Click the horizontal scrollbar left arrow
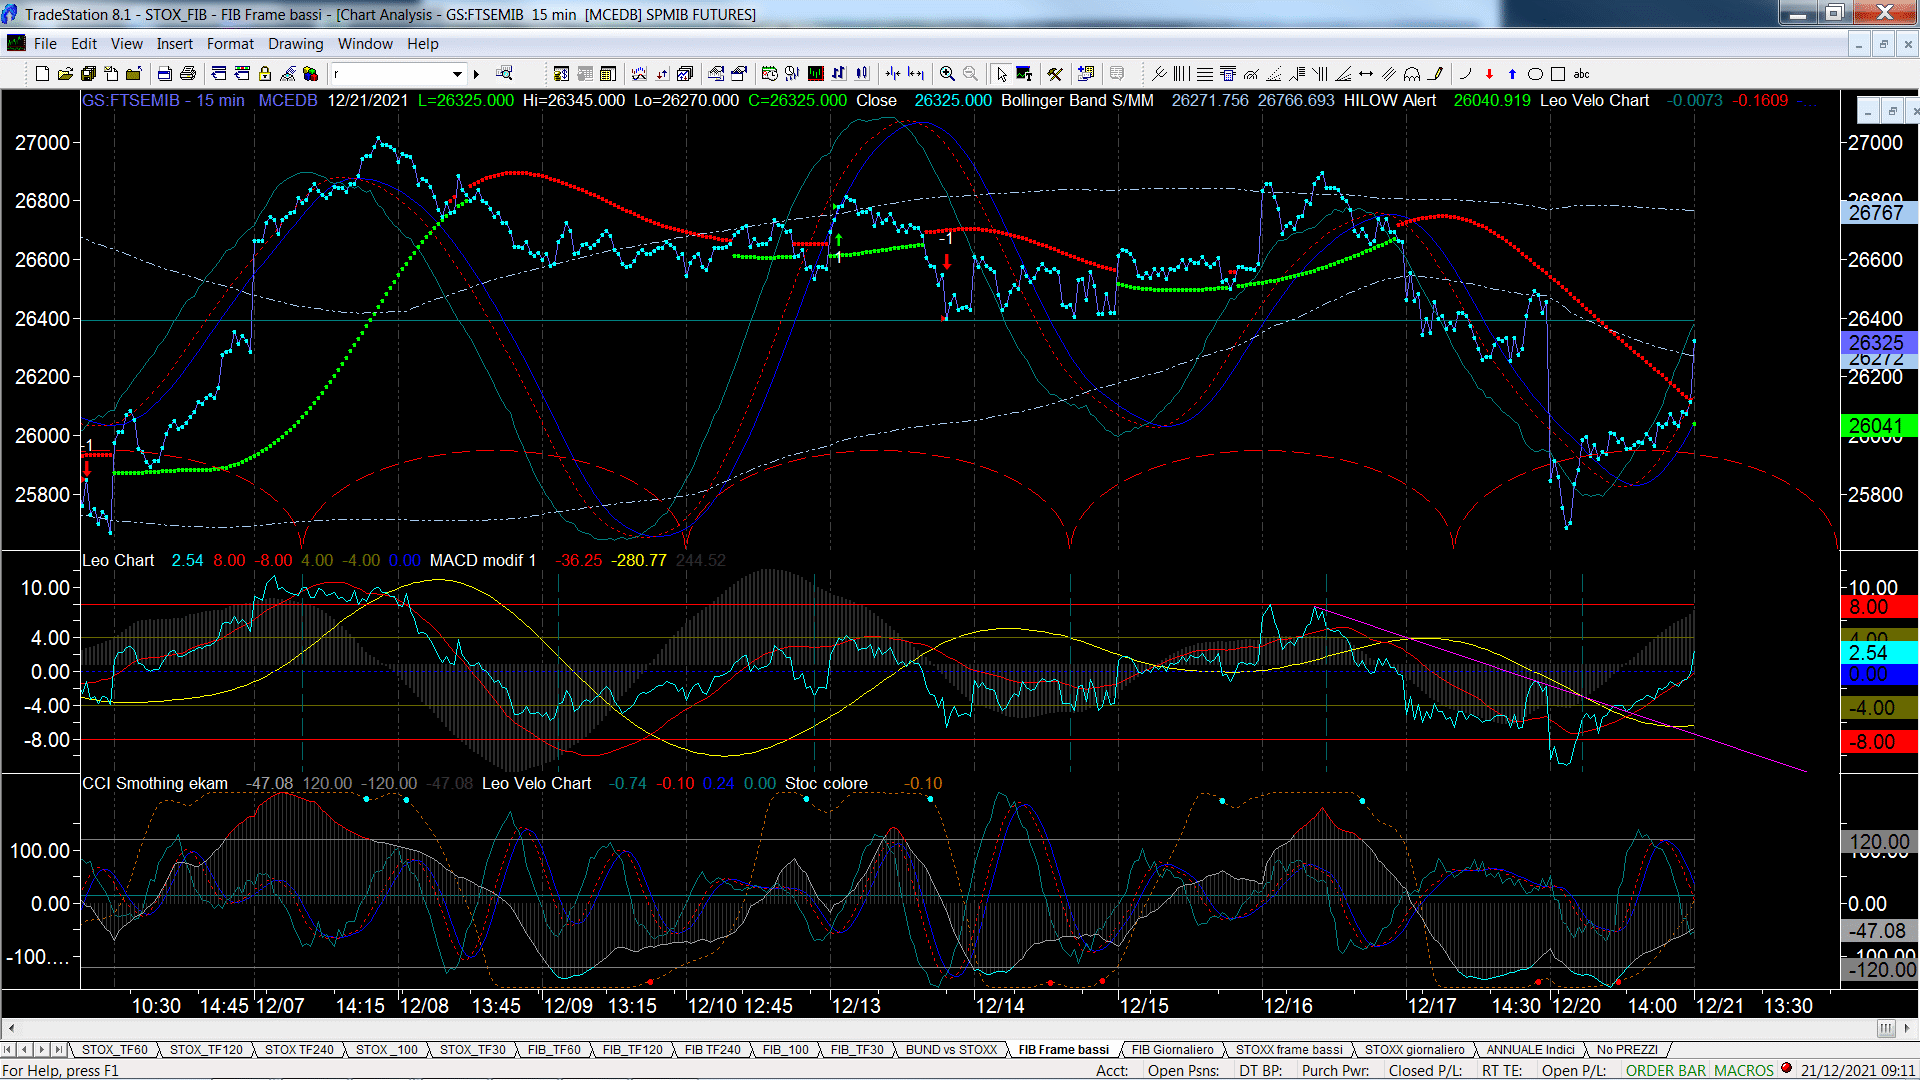 click(11, 1028)
